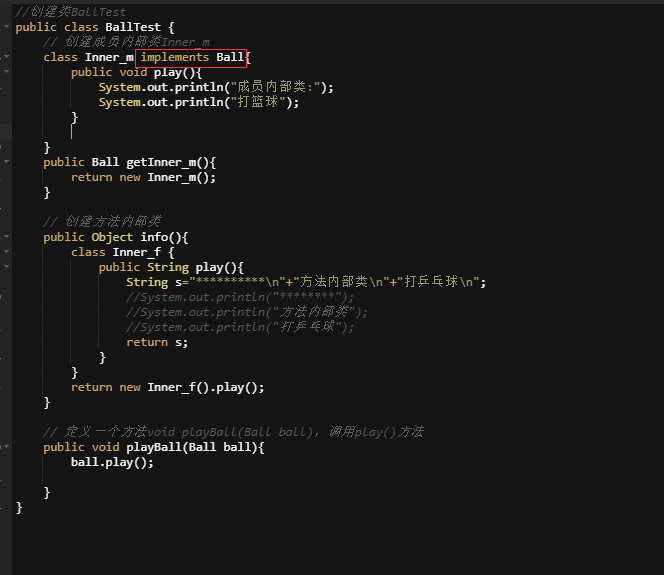Screen dimensions: 664x575
Task: Click commented line //System.out.println("********")
Action: point(240,297)
